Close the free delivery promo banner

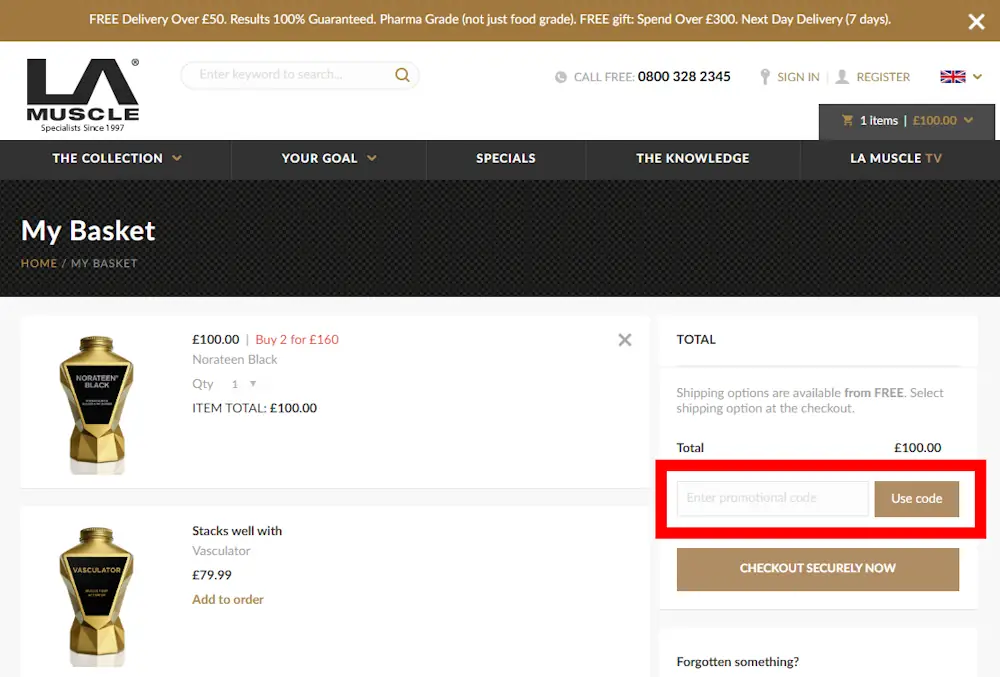point(976,22)
